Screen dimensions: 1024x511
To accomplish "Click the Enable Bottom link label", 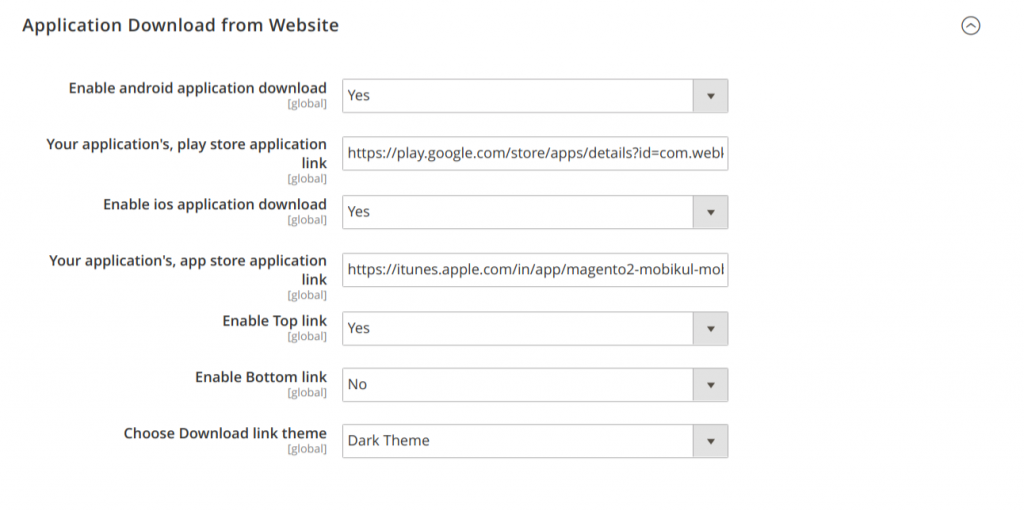I will [x=260, y=377].
